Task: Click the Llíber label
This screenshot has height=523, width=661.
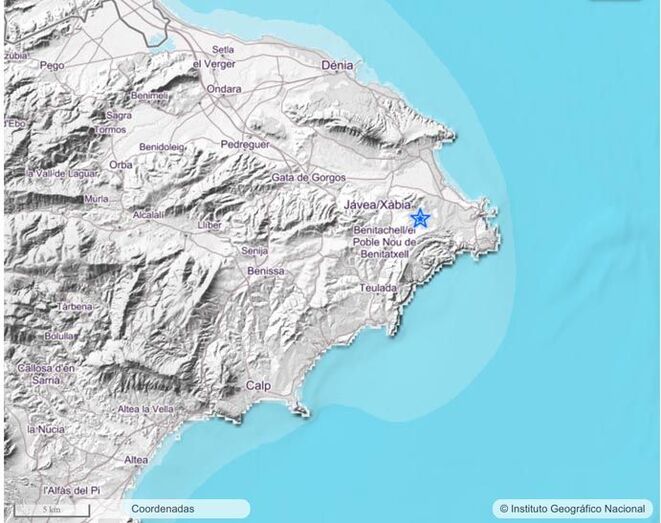Action: (210, 225)
